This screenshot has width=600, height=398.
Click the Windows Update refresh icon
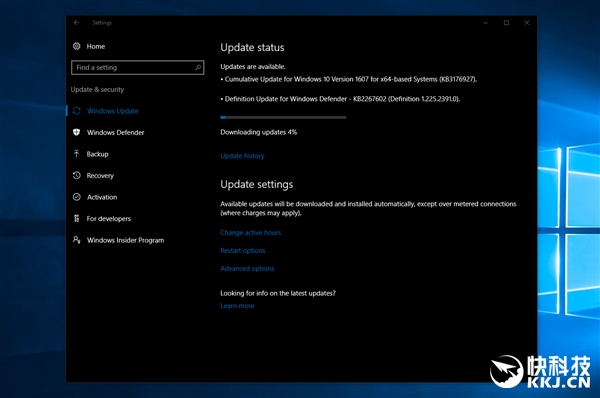[77, 111]
